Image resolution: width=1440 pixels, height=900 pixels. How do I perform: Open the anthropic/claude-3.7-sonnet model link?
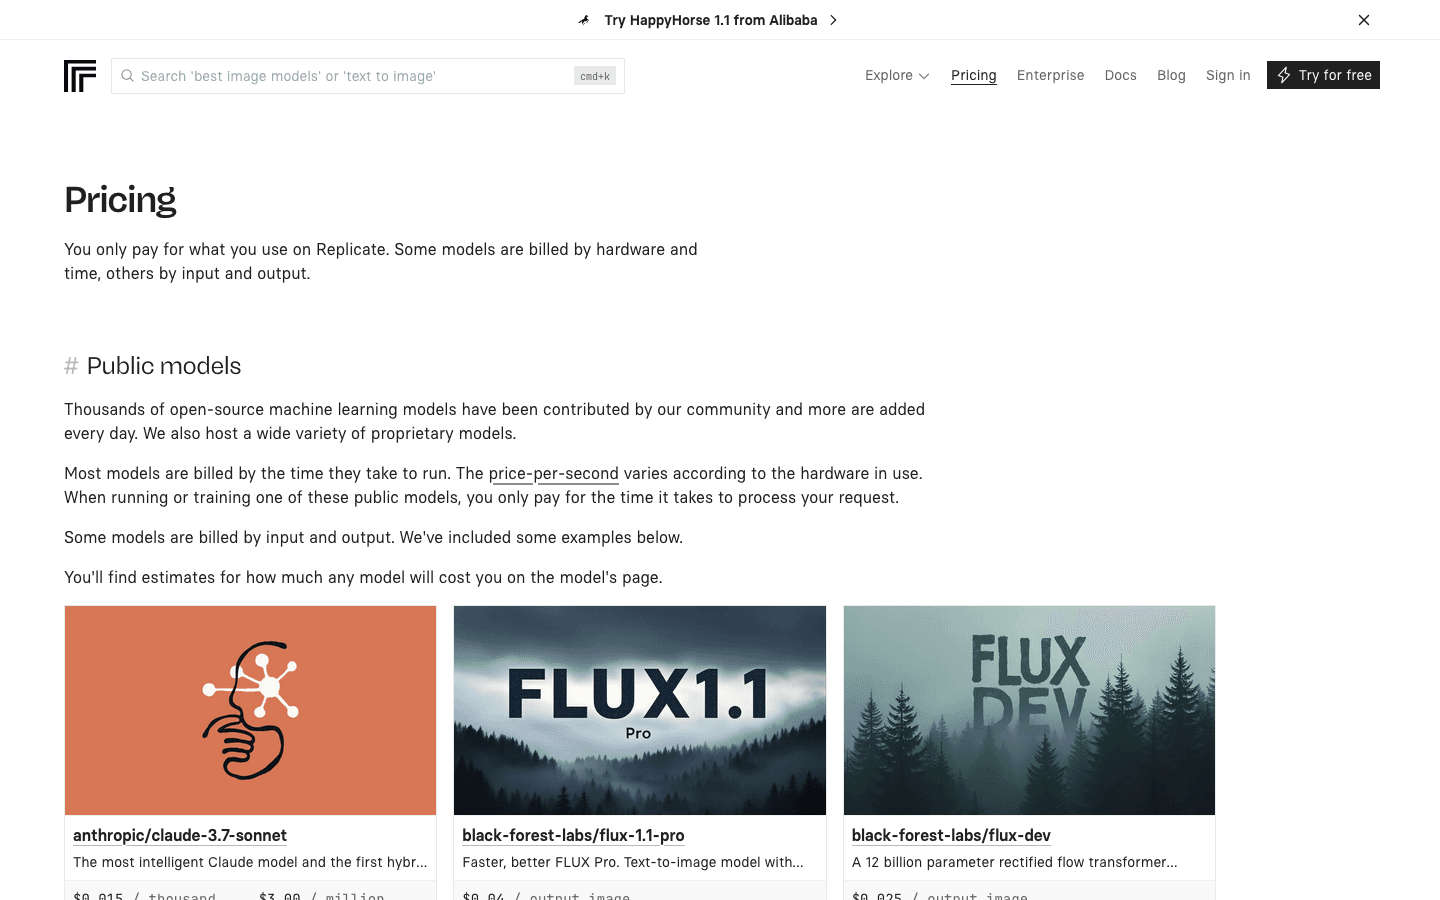click(x=180, y=835)
